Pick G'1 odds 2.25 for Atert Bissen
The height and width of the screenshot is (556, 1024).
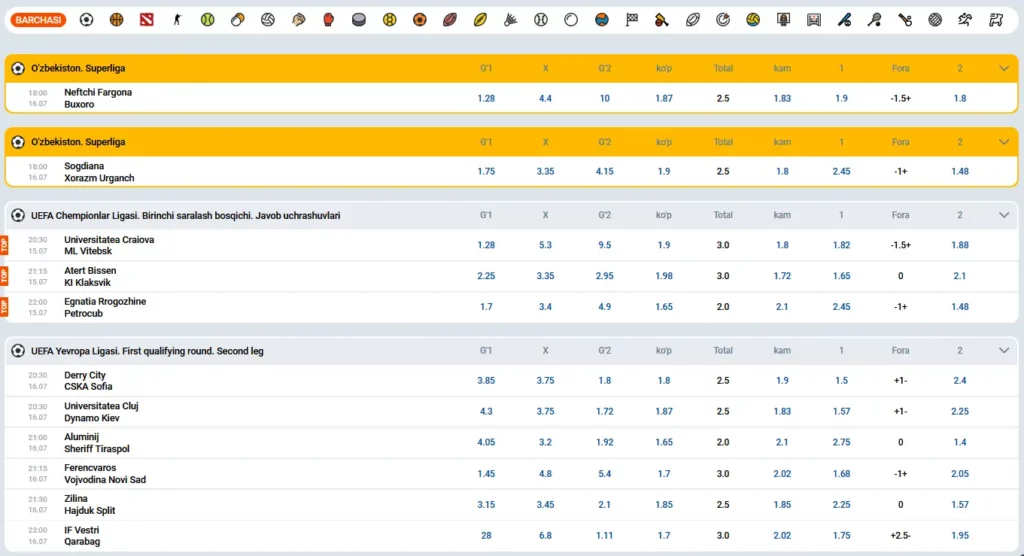486,276
